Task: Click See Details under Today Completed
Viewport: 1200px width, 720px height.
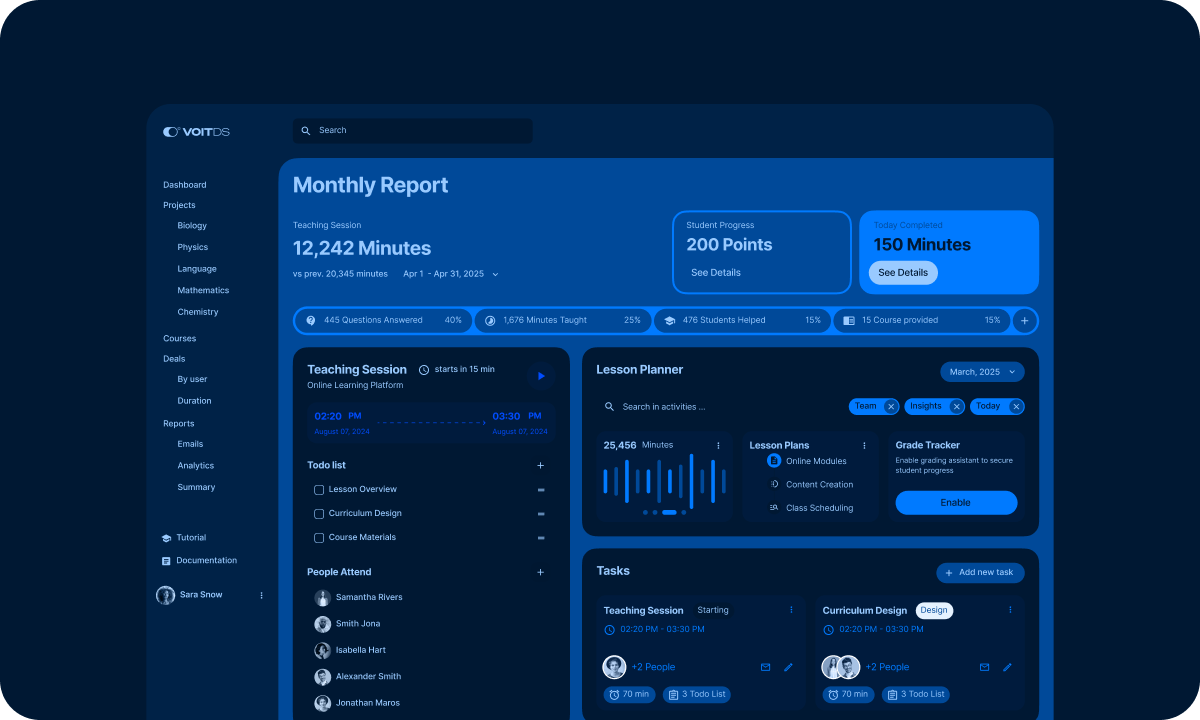Action: (x=903, y=273)
